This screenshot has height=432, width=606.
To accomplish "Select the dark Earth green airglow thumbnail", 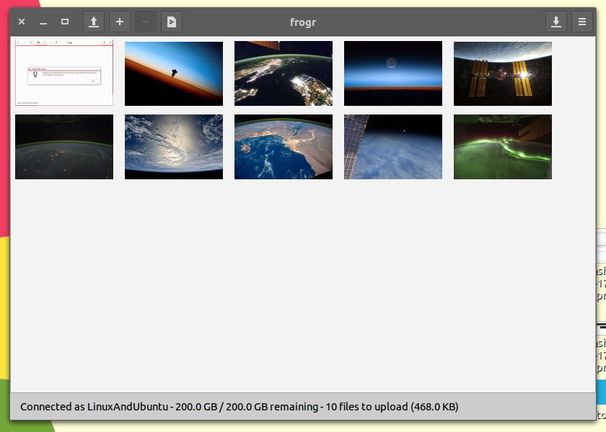I will click(x=64, y=147).
